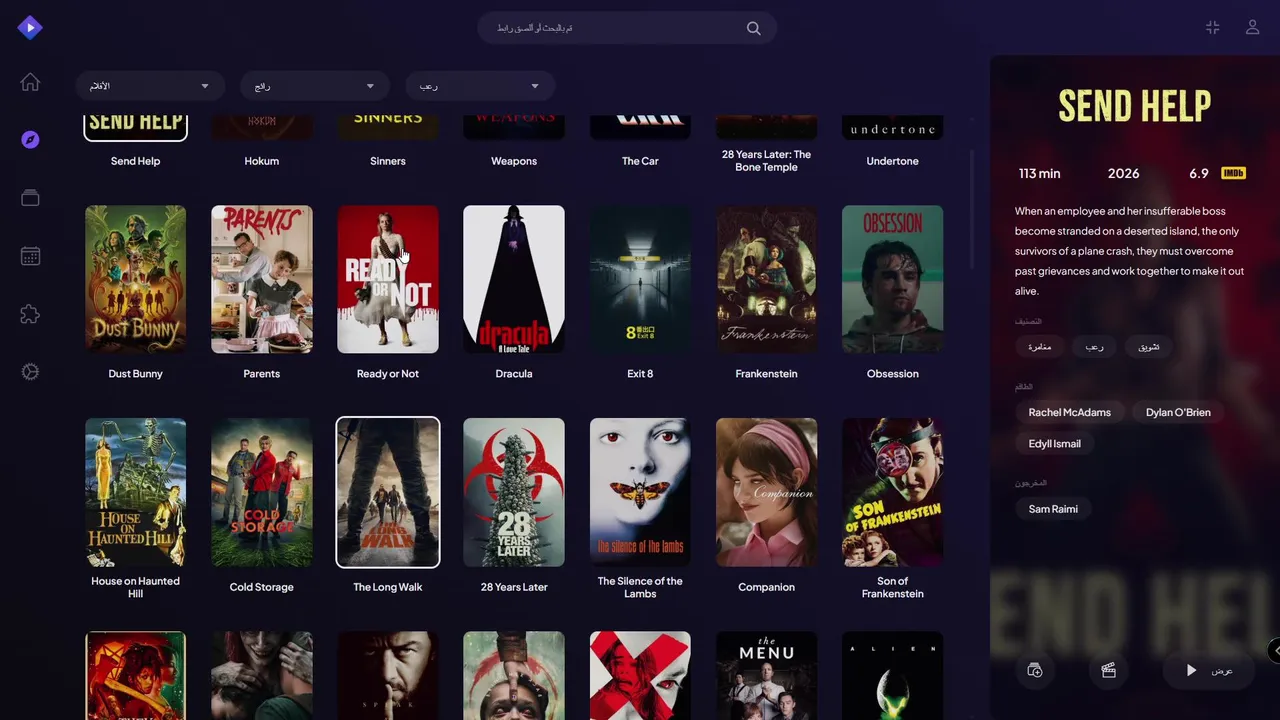1280x720 pixels.
Task: Select the Exit 8 poster
Action: (640, 279)
